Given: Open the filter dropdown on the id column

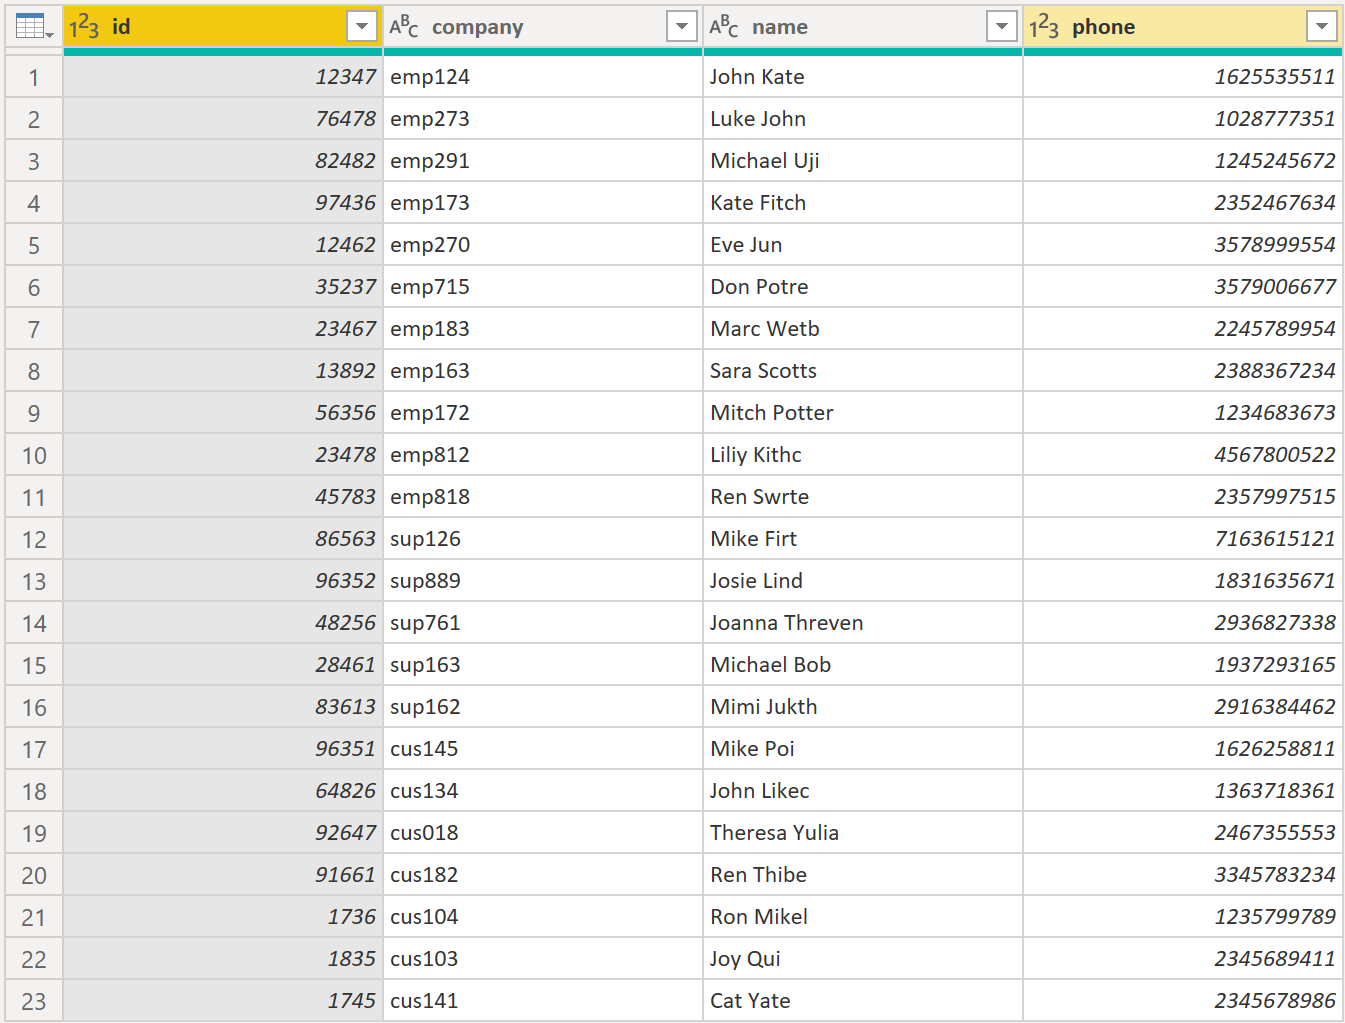Looking at the screenshot, I should pos(362,26).
